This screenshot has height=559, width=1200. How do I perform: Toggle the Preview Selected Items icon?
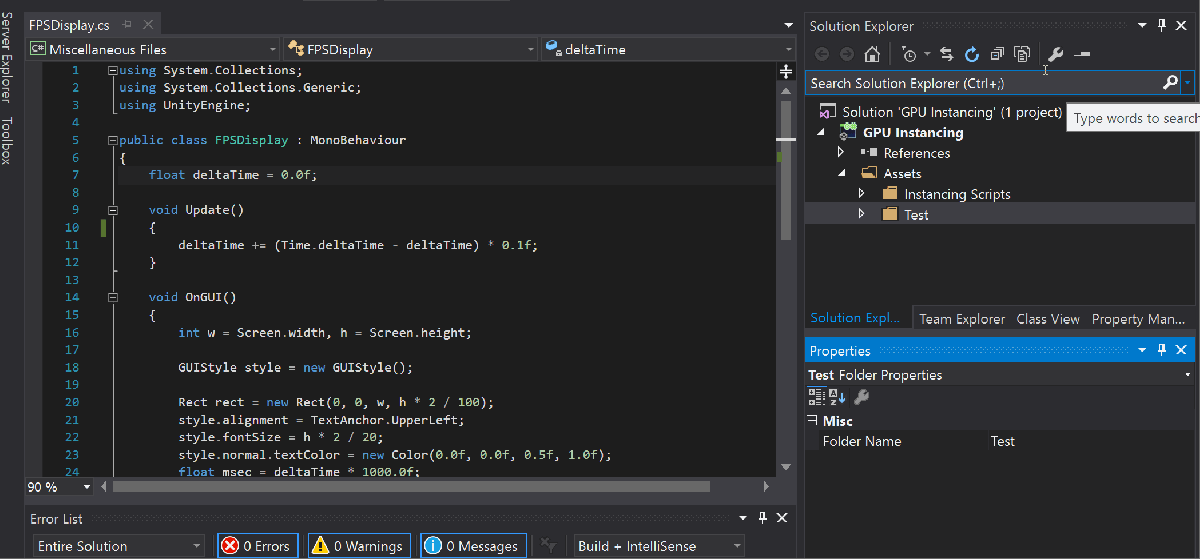1082,54
